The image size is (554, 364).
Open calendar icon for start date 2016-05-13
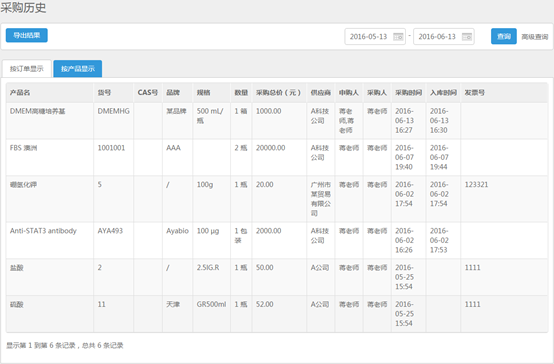click(x=398, y=37)
